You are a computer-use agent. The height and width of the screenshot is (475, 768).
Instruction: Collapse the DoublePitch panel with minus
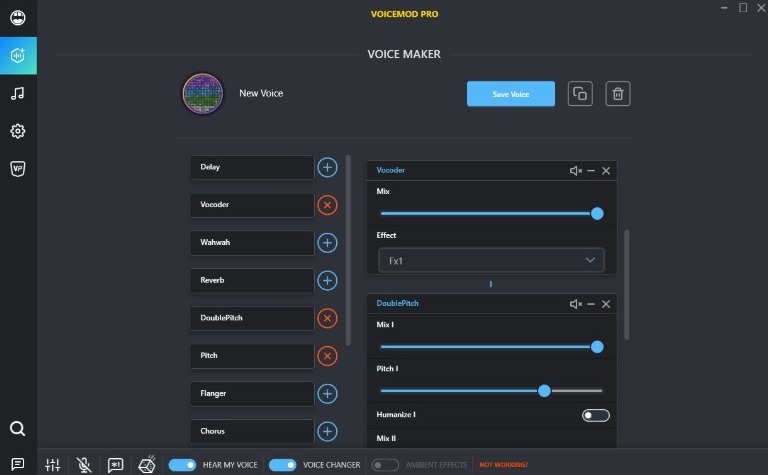tap(591, 304)
